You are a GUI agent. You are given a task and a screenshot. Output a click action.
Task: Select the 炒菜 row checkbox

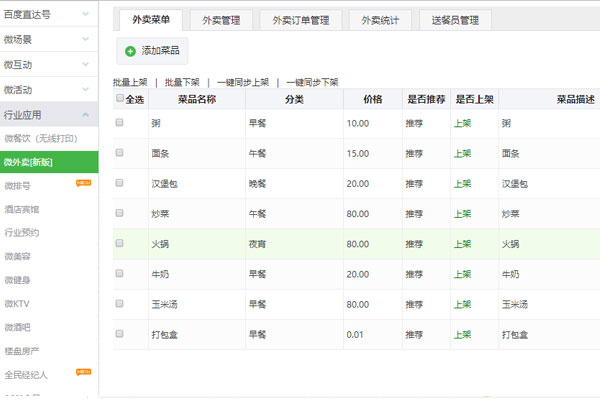pyautogui.click(x=119, y=213)
